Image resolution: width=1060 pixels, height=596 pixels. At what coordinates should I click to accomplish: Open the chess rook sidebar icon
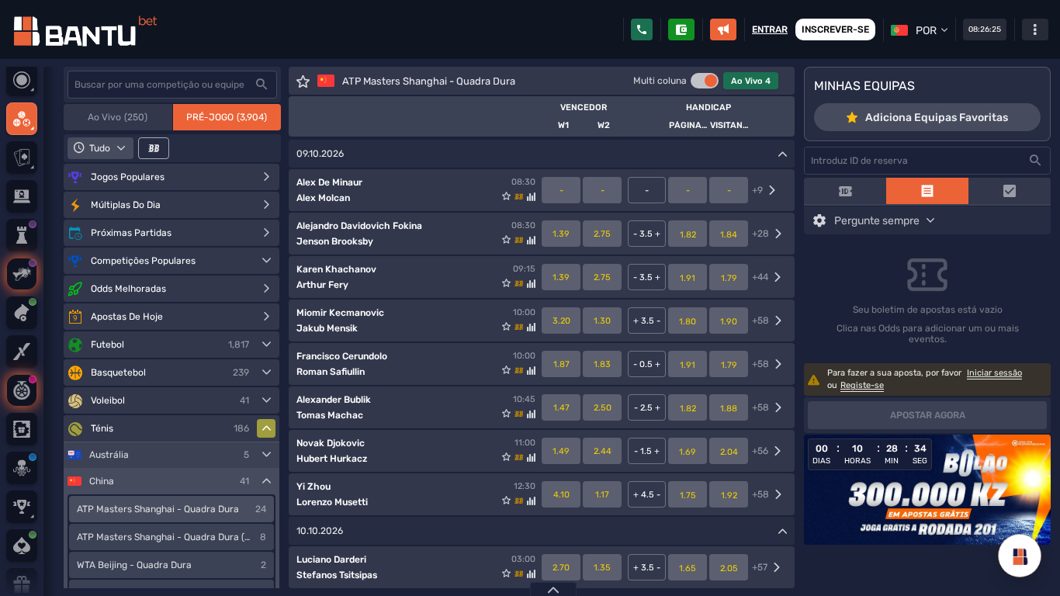coord(22,235)
